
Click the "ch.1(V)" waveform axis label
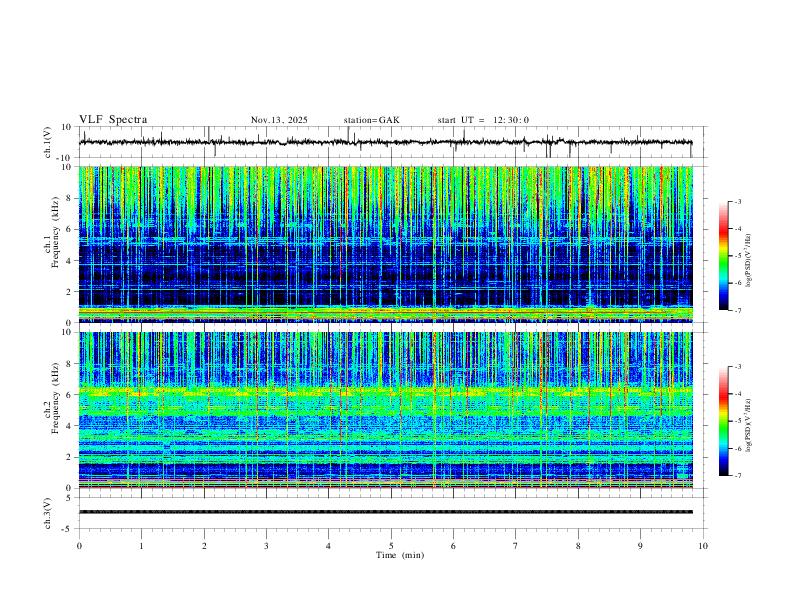tap(47, 142)
